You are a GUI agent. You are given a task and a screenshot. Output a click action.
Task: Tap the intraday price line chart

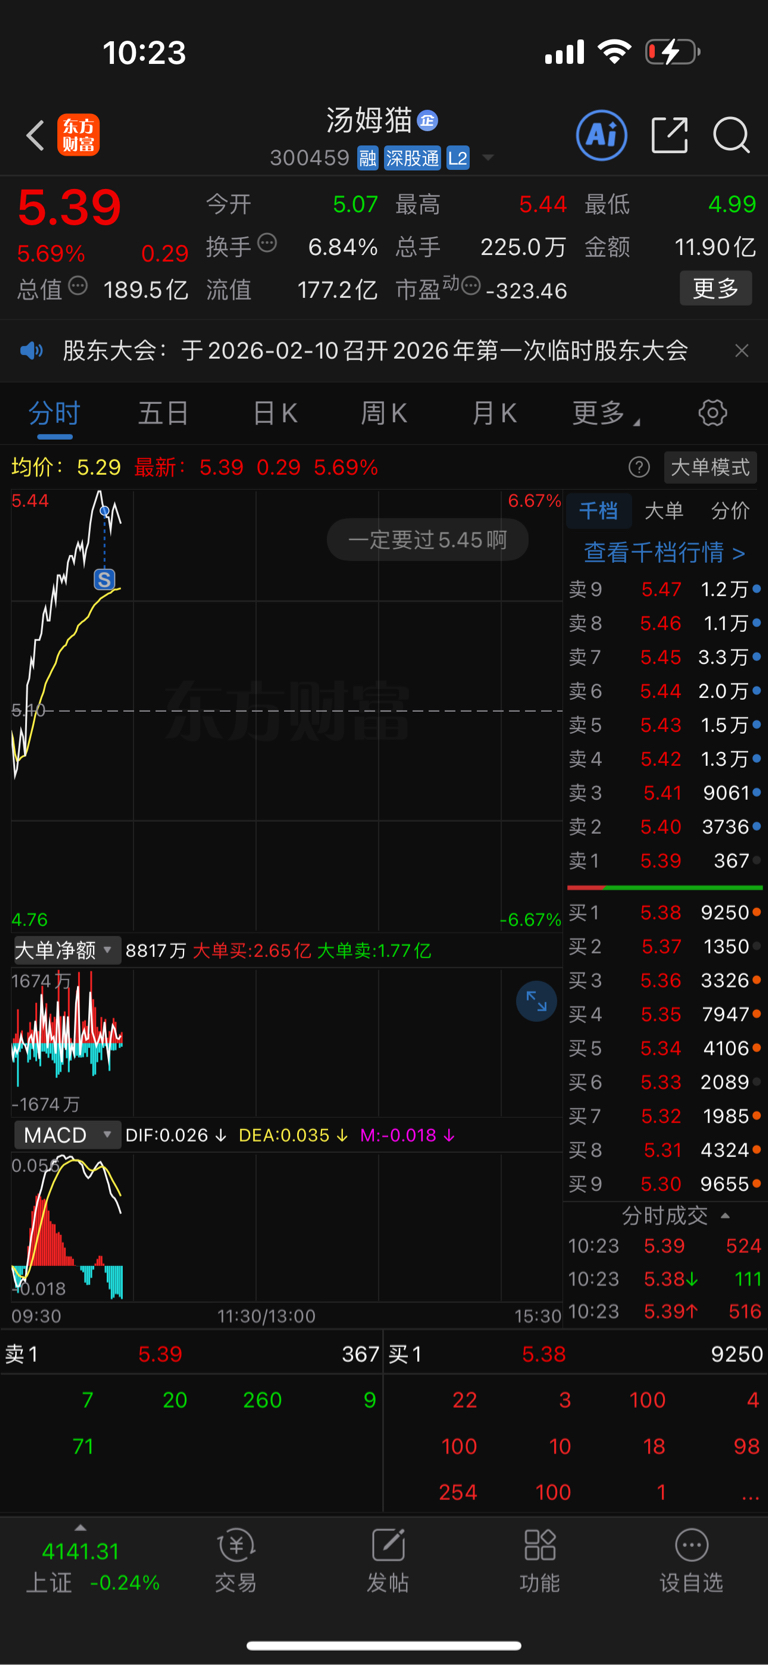coord(287,710)
